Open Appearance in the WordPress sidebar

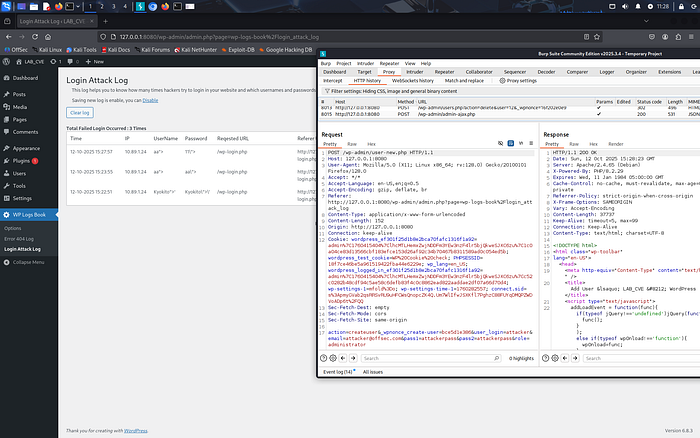(x=26, y=148)
